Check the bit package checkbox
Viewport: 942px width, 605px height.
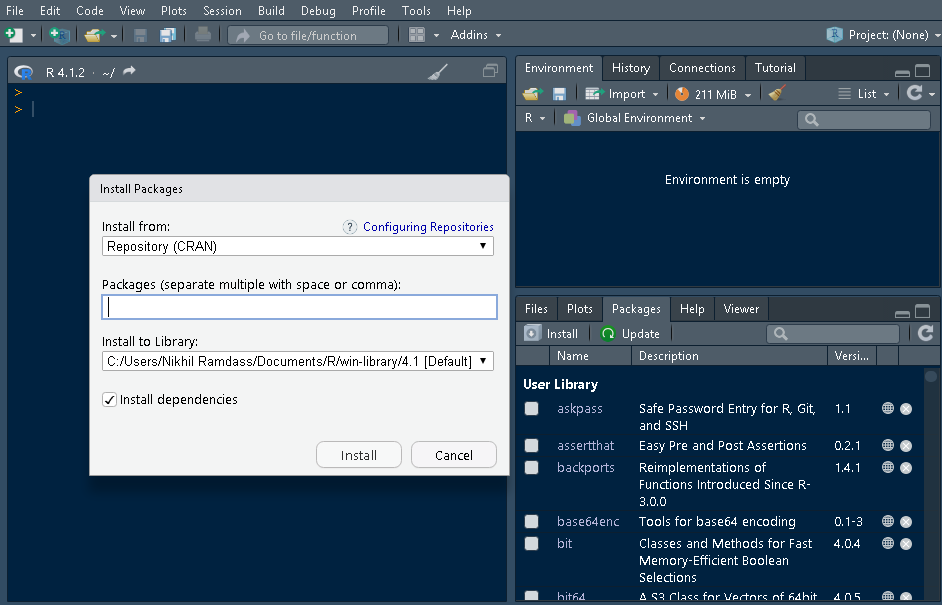pyautogui.click(x=531, y=543)
